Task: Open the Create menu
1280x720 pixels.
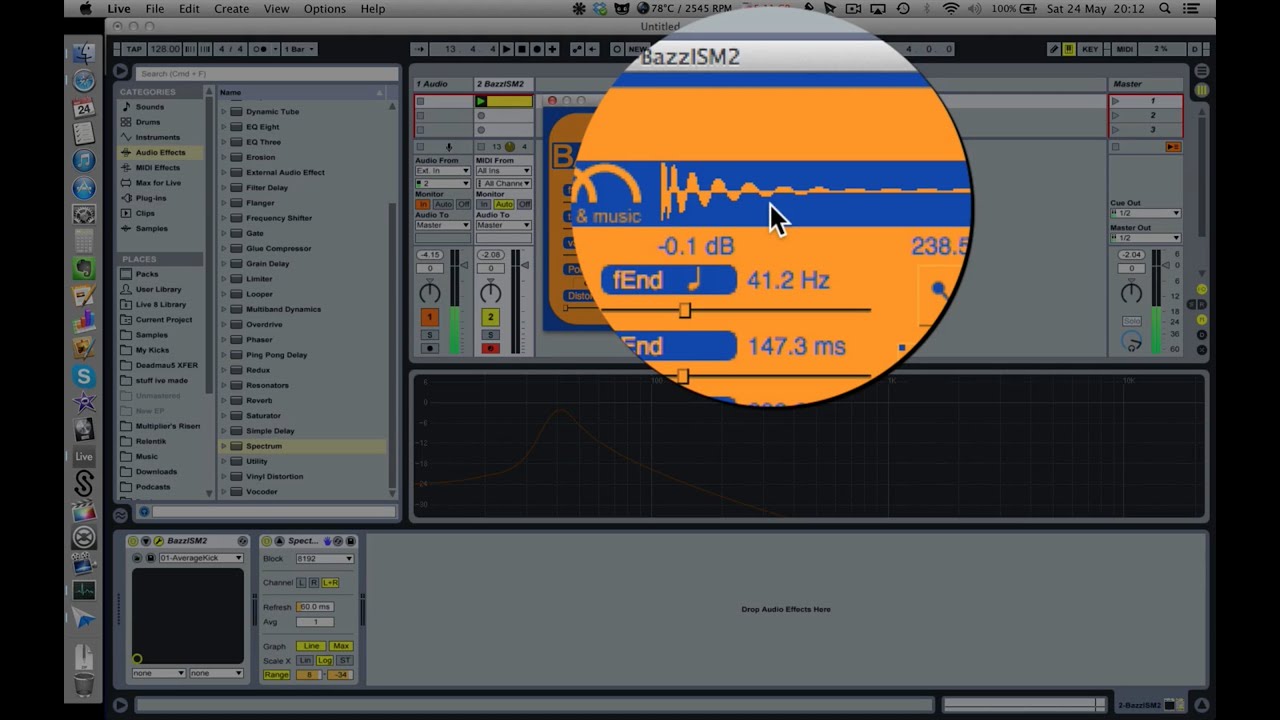Action: [231, 9]
